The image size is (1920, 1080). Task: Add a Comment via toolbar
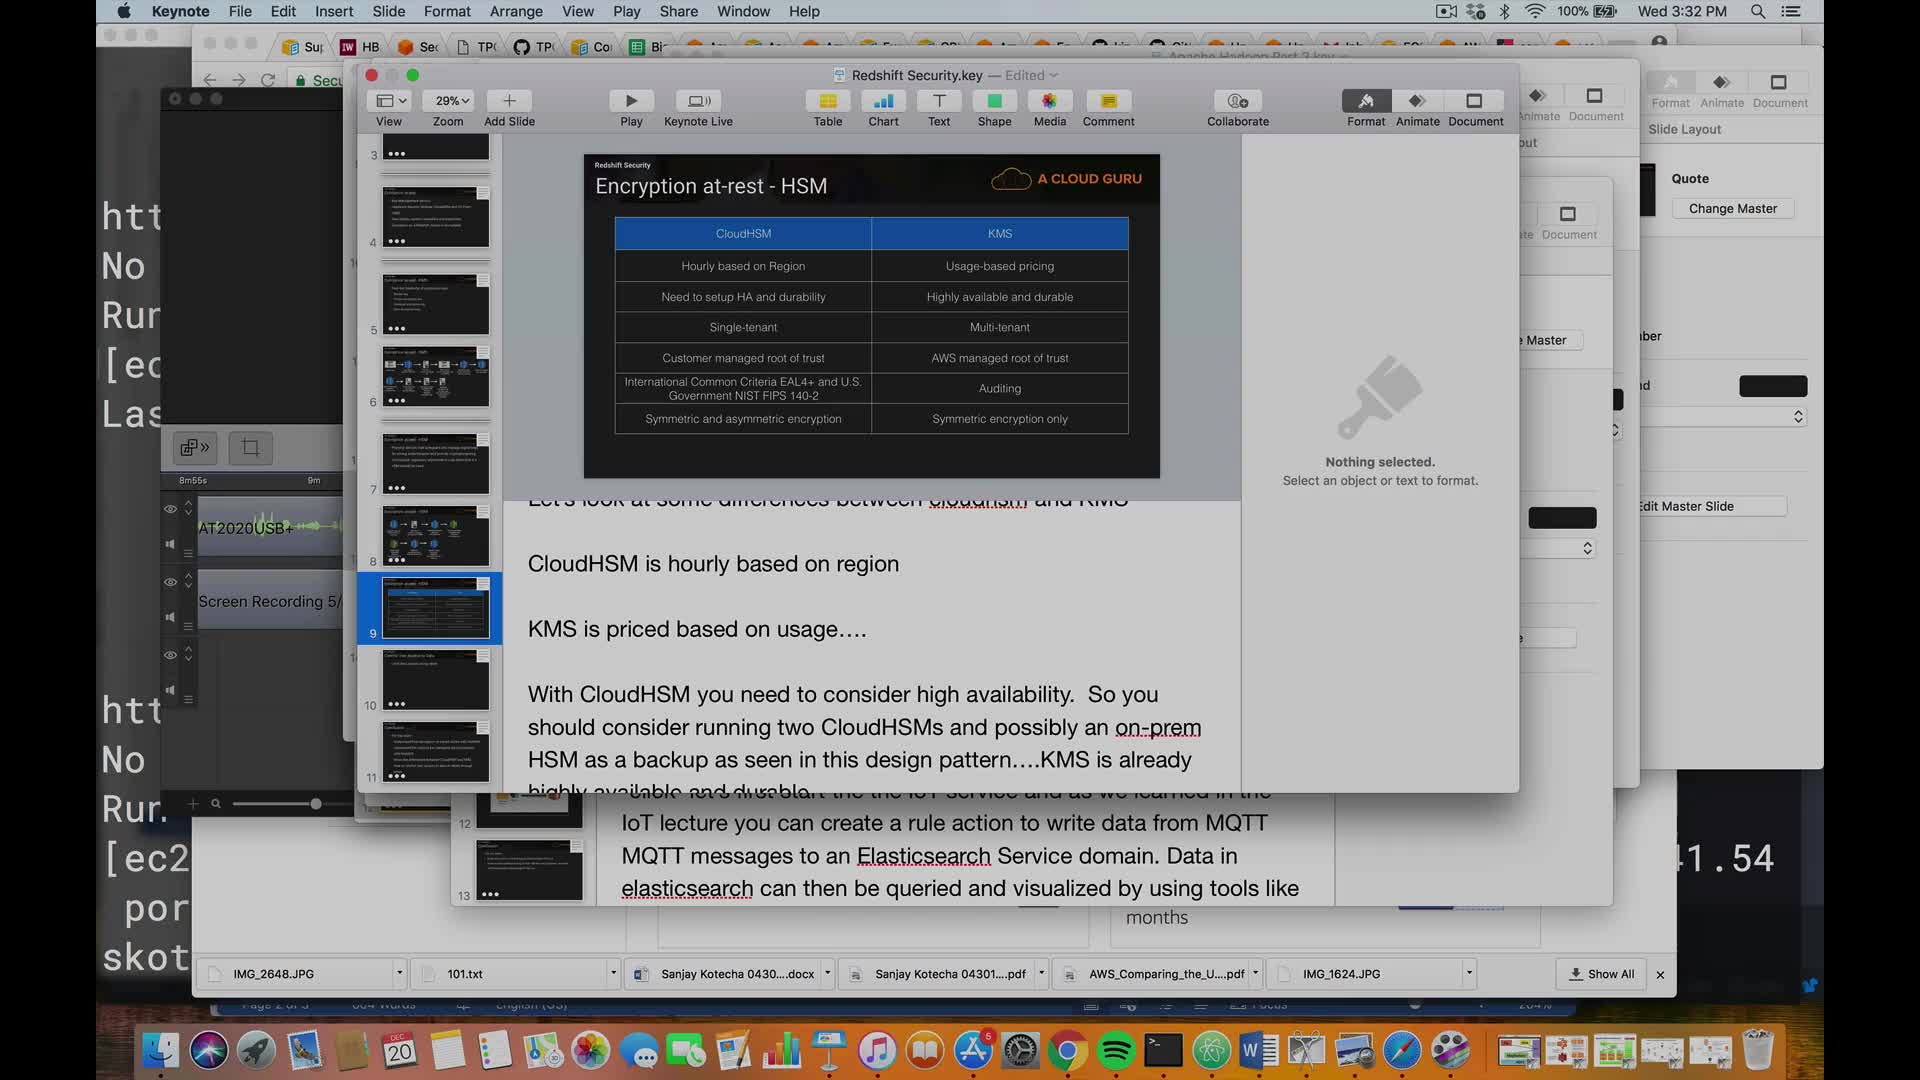tap(1108, 101)
